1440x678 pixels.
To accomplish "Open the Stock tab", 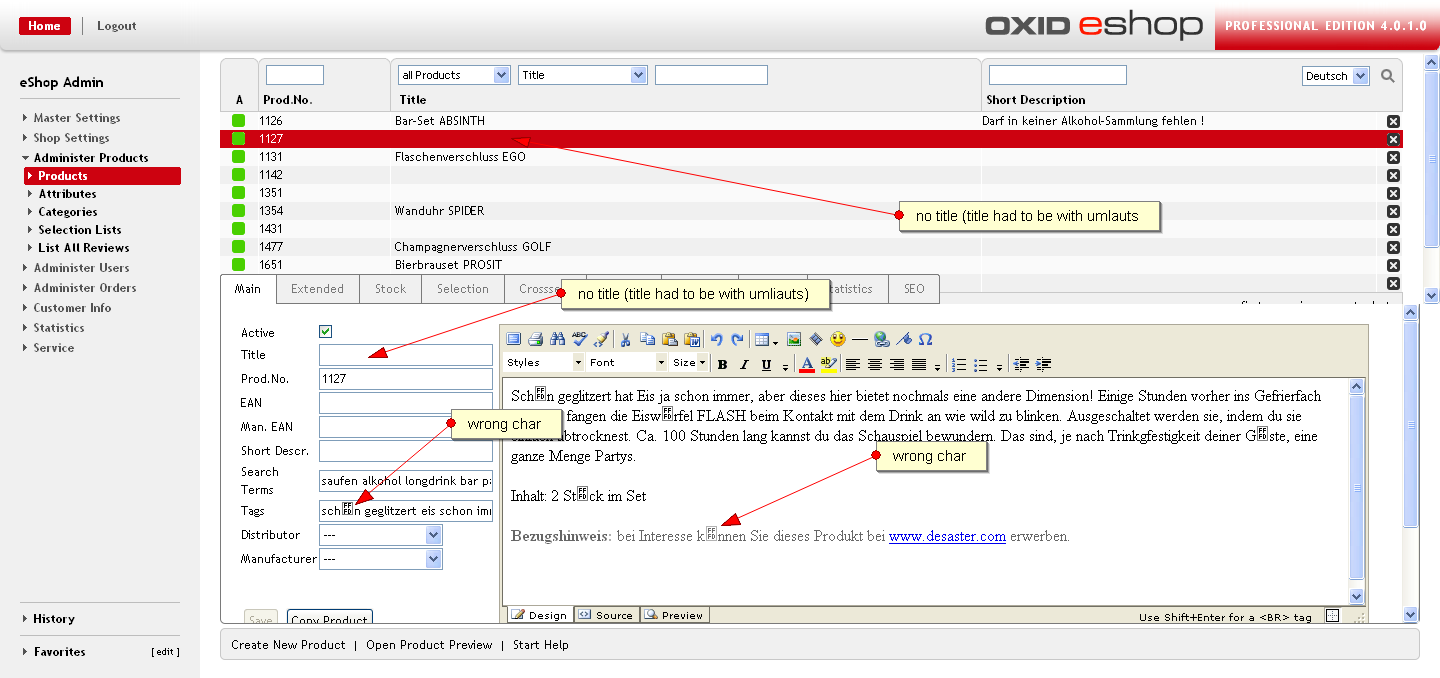I will coord(390,289).
